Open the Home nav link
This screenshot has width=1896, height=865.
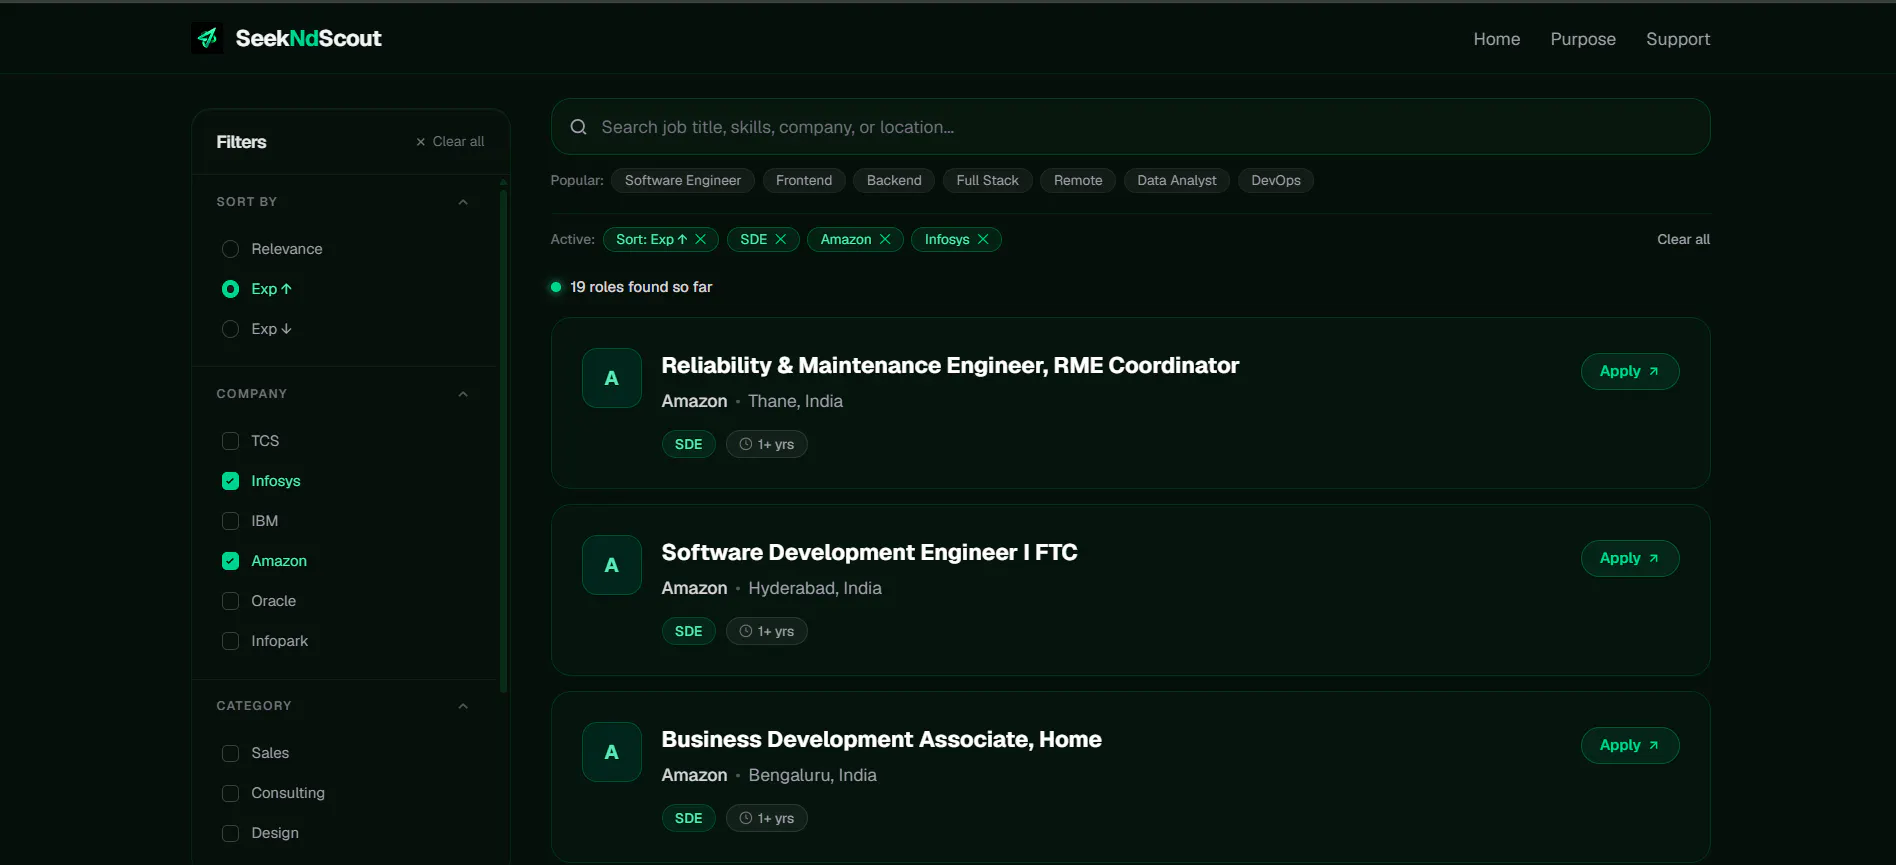click(x=1497, y=39)
